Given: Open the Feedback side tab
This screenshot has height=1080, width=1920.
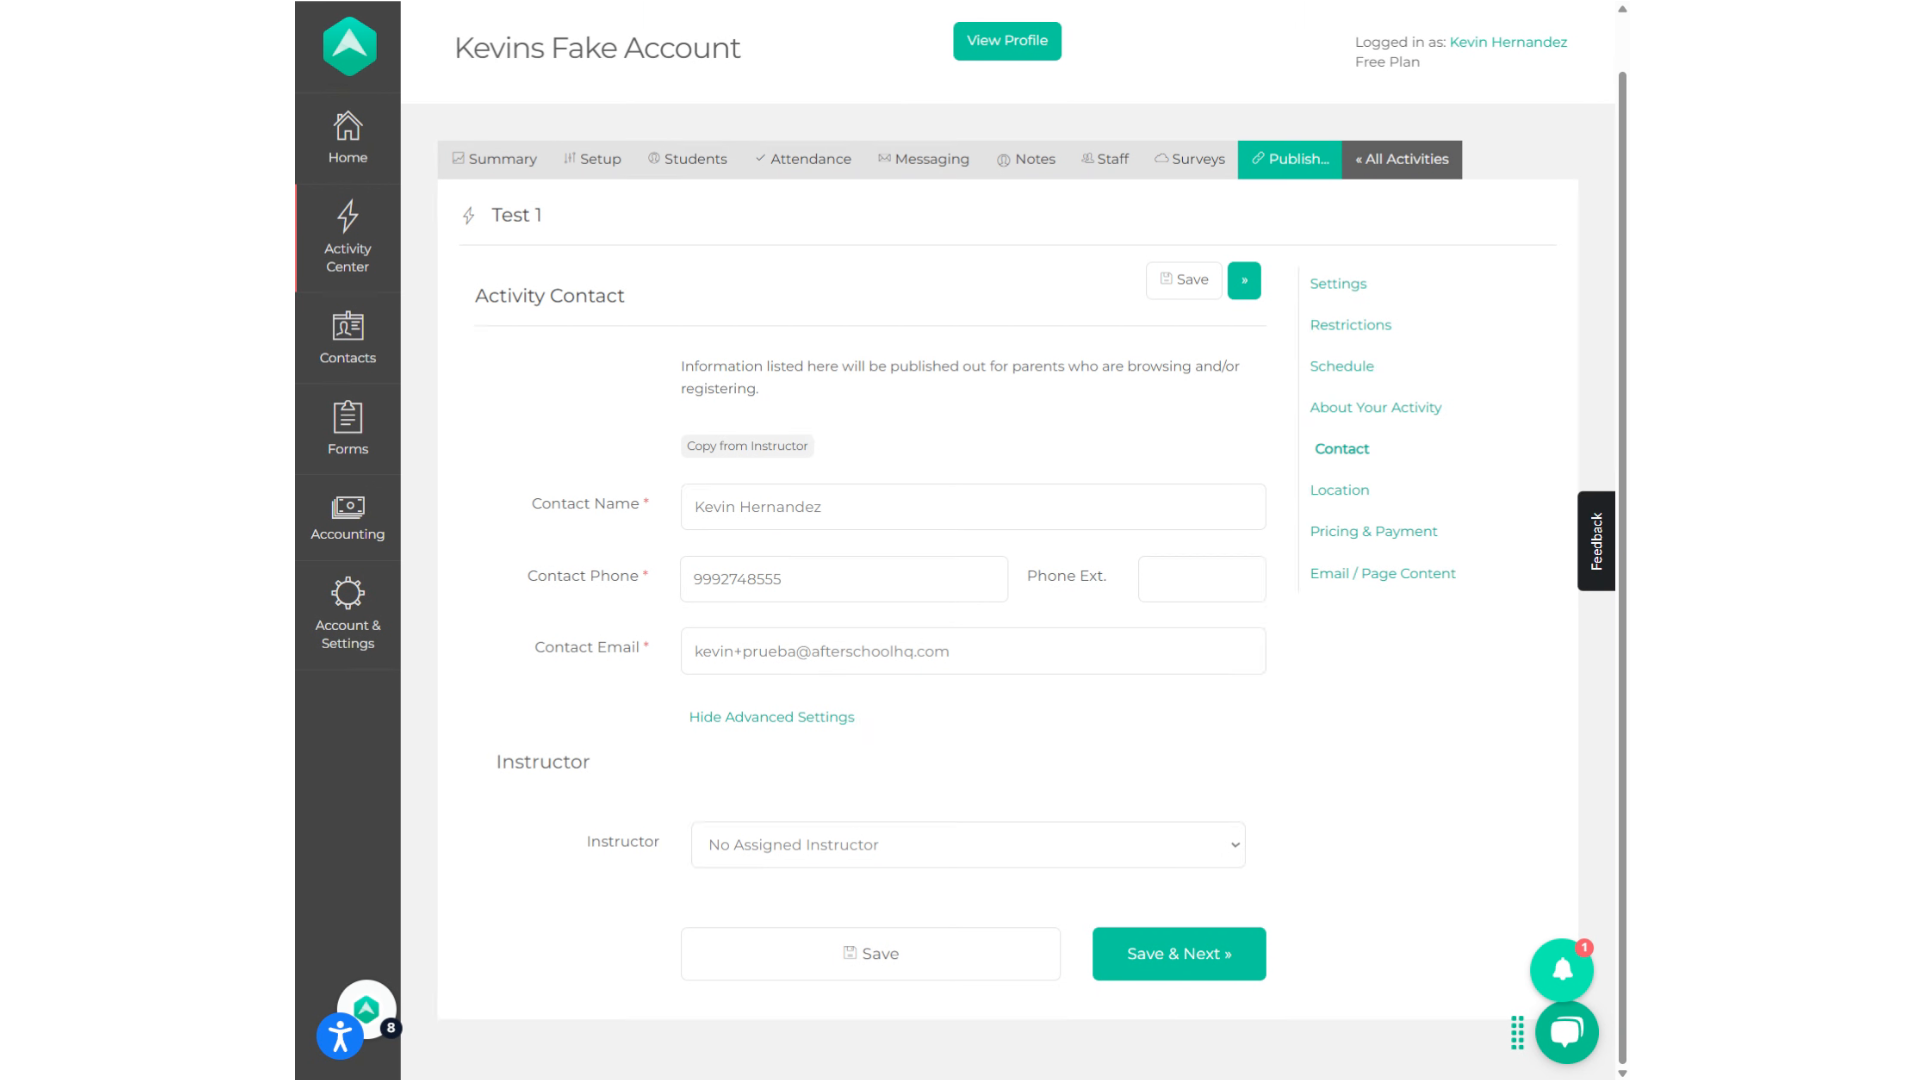Looking at the screenshot, I should coord(1596,541).
